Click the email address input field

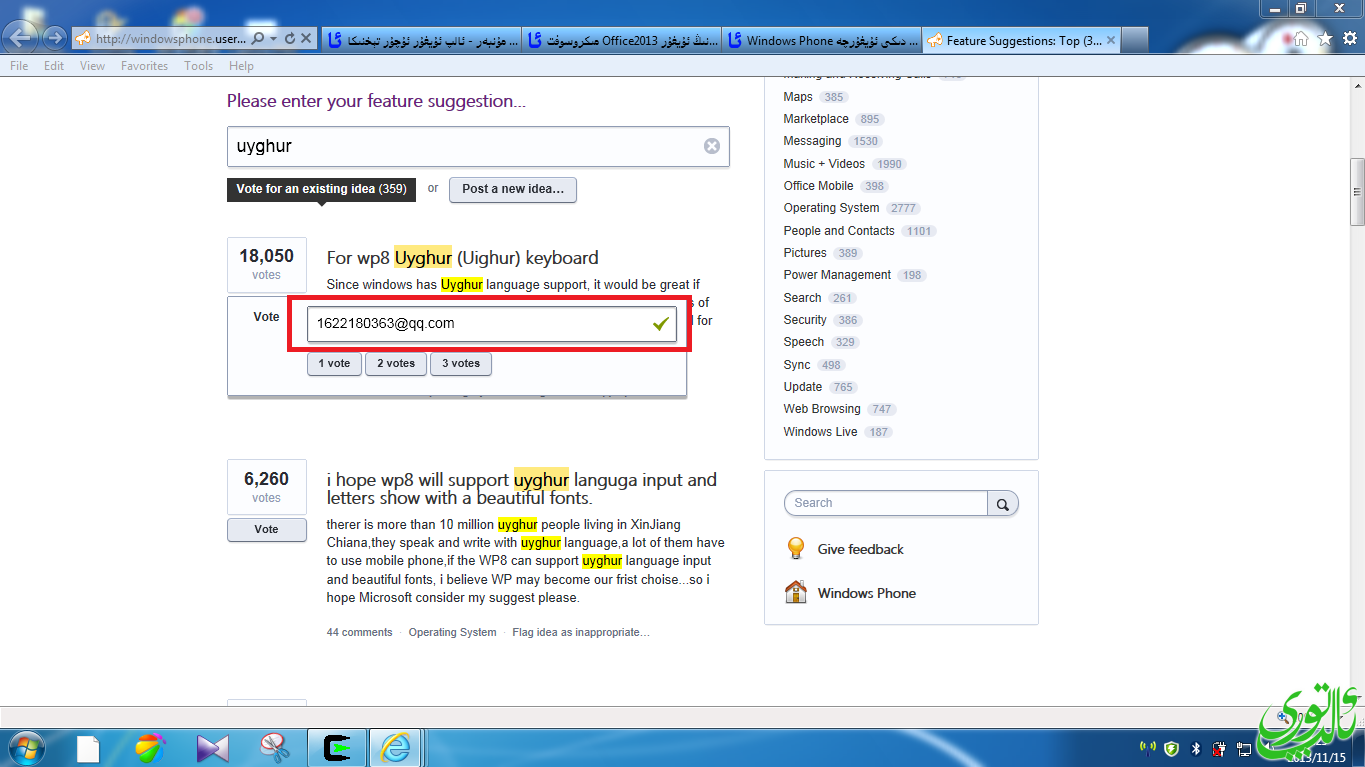coord(478,324)
